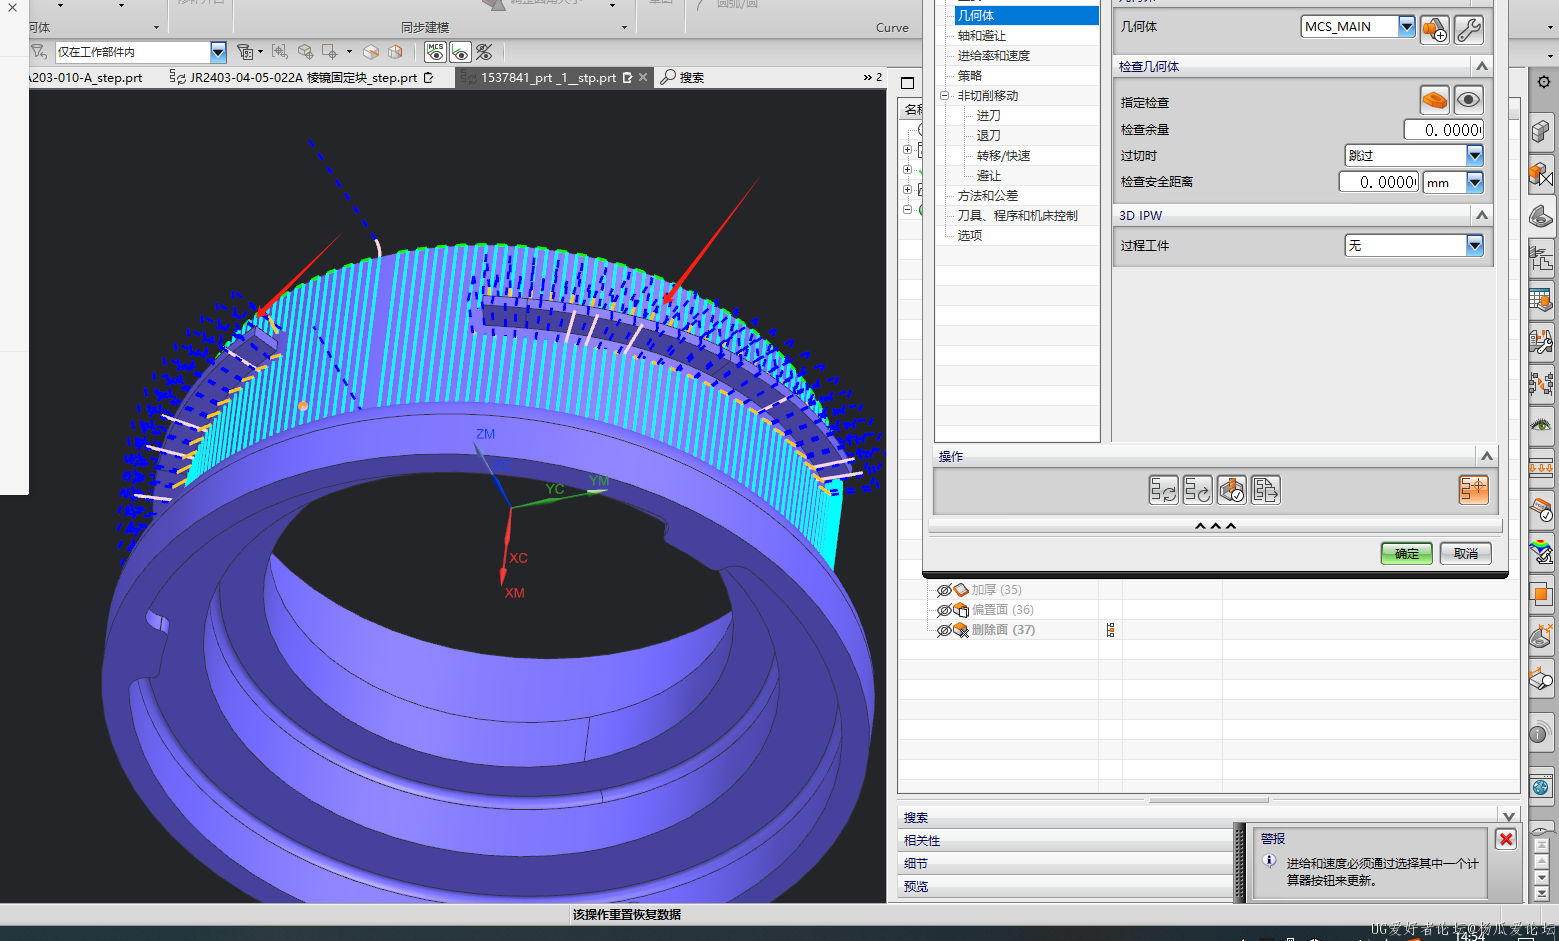Click the 取消 Cancel button

click(1466, 554)
